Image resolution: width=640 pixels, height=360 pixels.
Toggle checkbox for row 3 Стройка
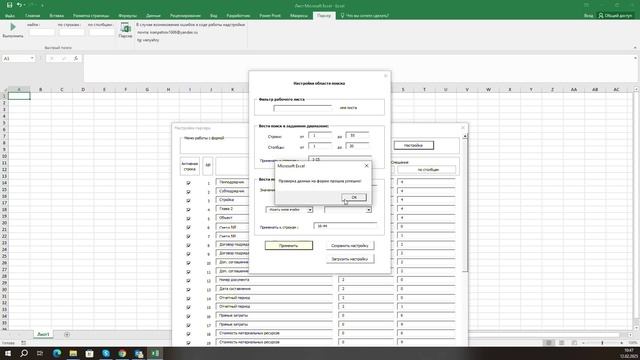[x=189, y=200]
